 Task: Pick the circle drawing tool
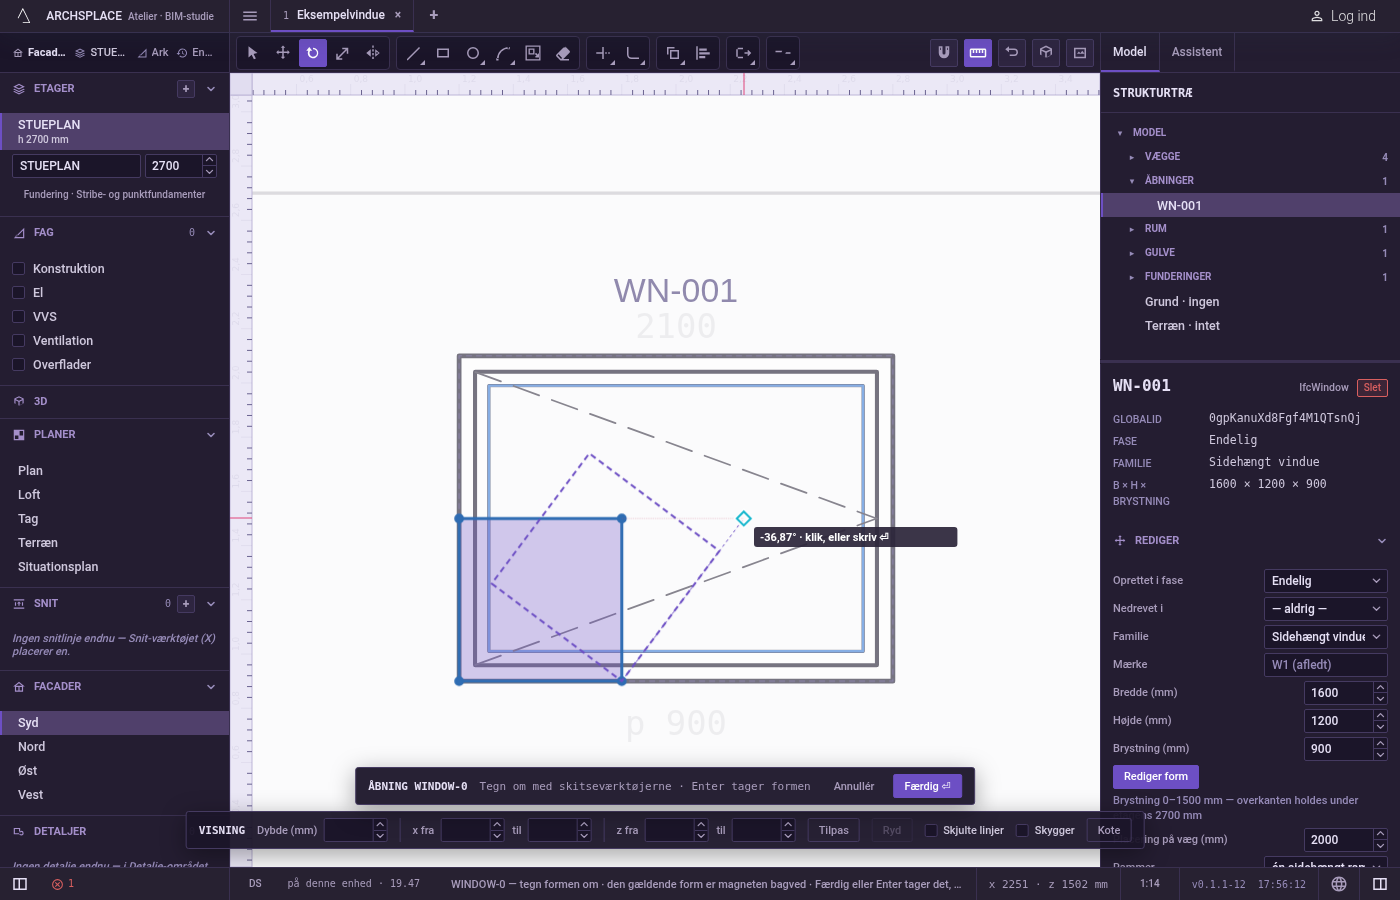tap(473, 53)
